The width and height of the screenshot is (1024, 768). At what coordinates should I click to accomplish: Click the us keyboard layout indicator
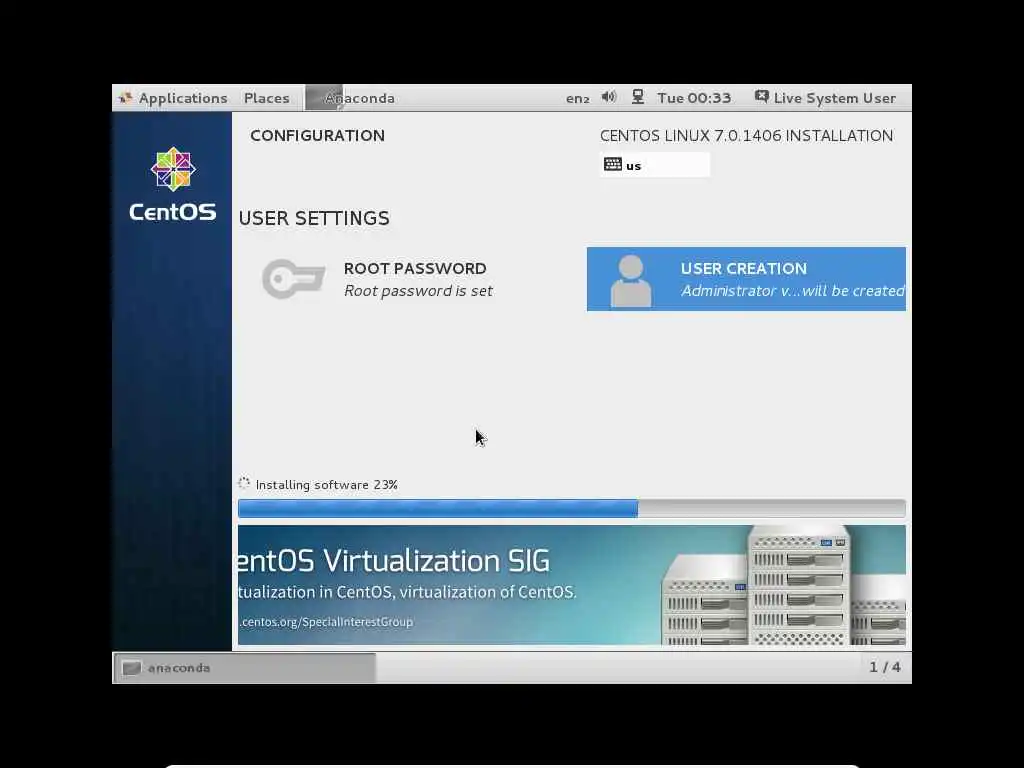[x=654, y=165]
